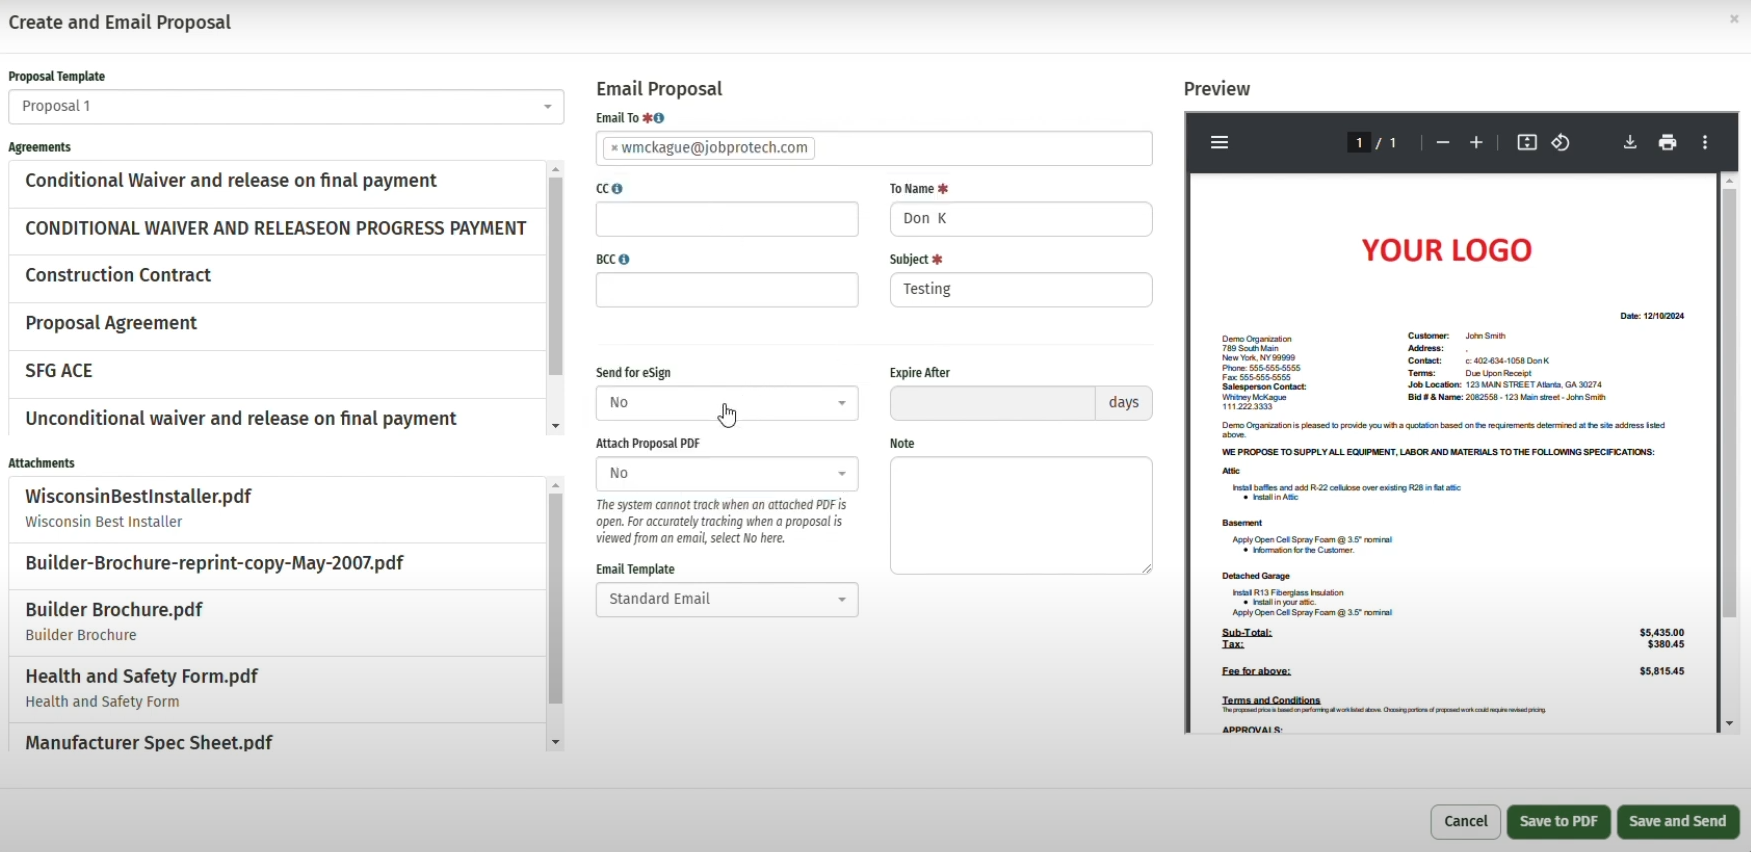Open the Email Template dropdown
1751x852 pixels.
pyautogui.click(x=727, y=600)
